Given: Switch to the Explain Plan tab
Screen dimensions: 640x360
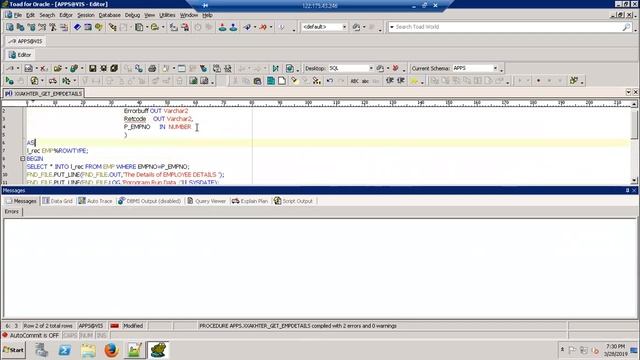Looking at the screenshot, I should [250, 201].
